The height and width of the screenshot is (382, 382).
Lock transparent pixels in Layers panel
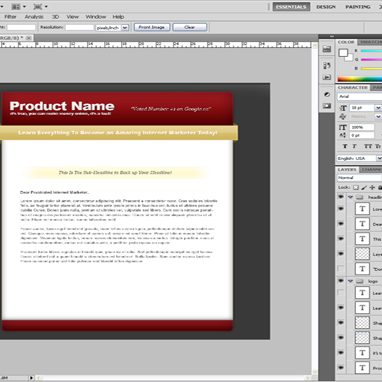pos(356,188)
